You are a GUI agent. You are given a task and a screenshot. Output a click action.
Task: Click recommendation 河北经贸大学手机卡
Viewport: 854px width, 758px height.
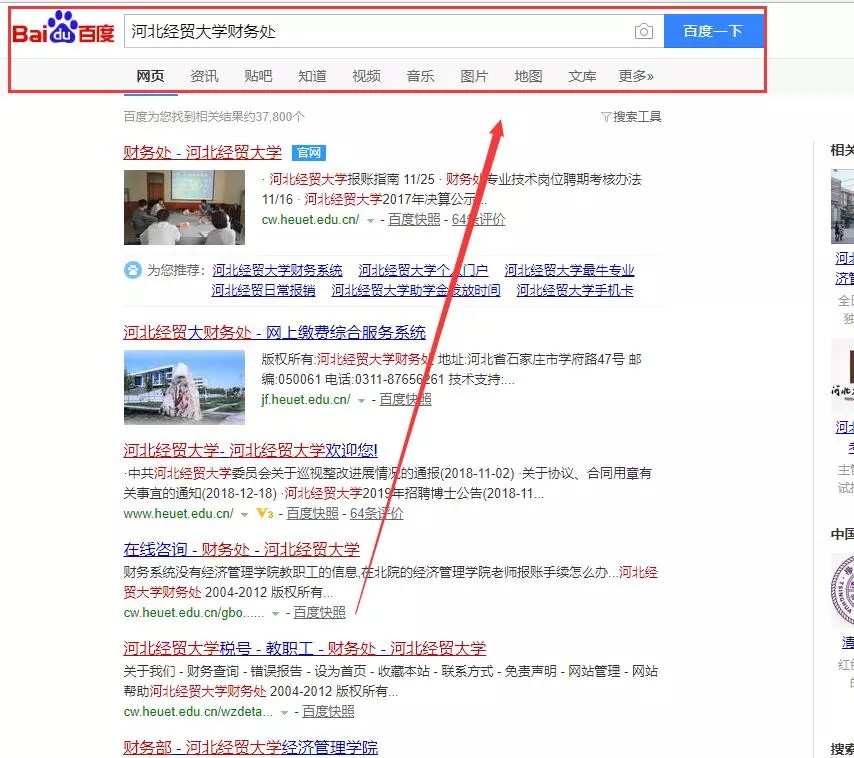575,290
